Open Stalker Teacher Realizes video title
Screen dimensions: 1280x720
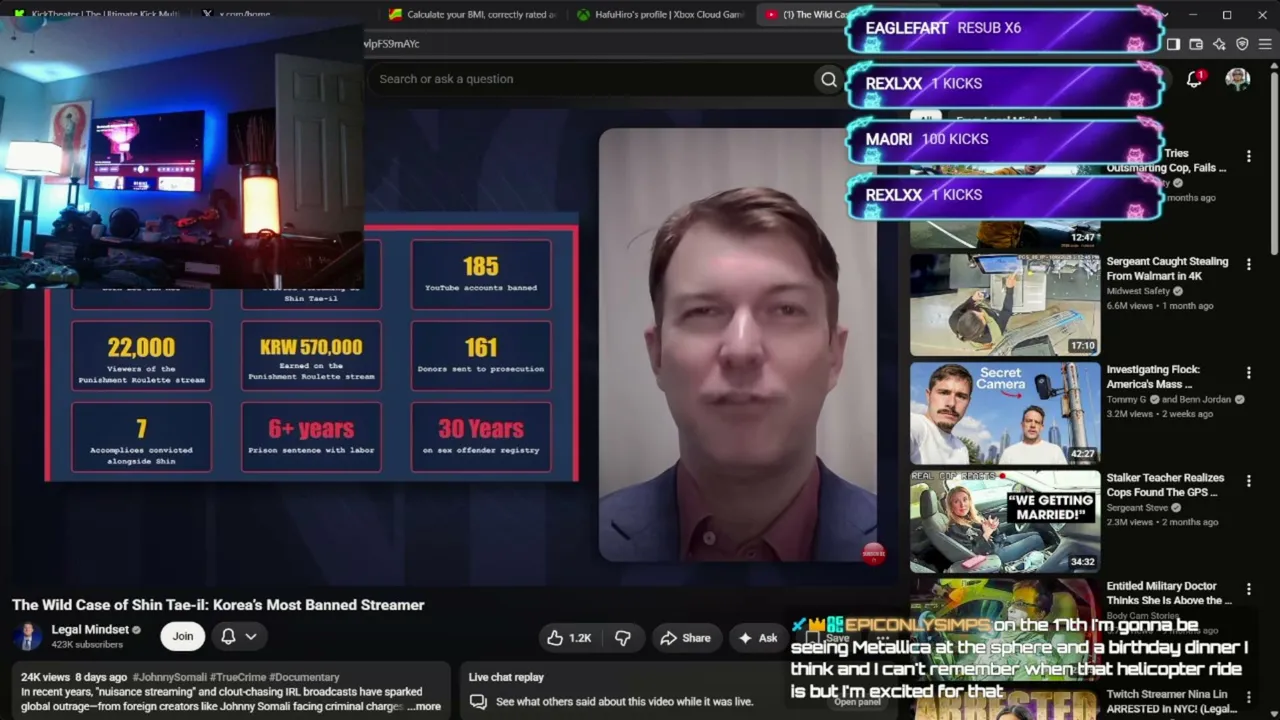coord(1165,485)
